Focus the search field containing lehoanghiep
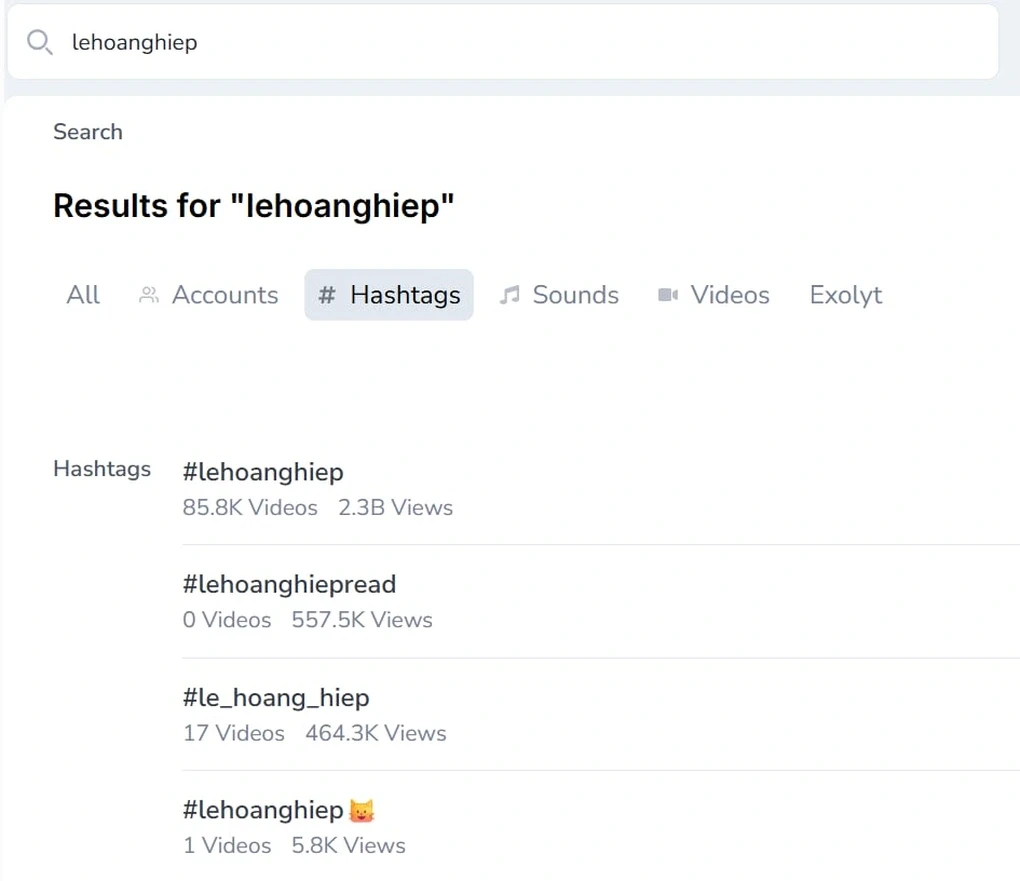The width and height of the screenshot is (1020, 881). coord(503,42)
